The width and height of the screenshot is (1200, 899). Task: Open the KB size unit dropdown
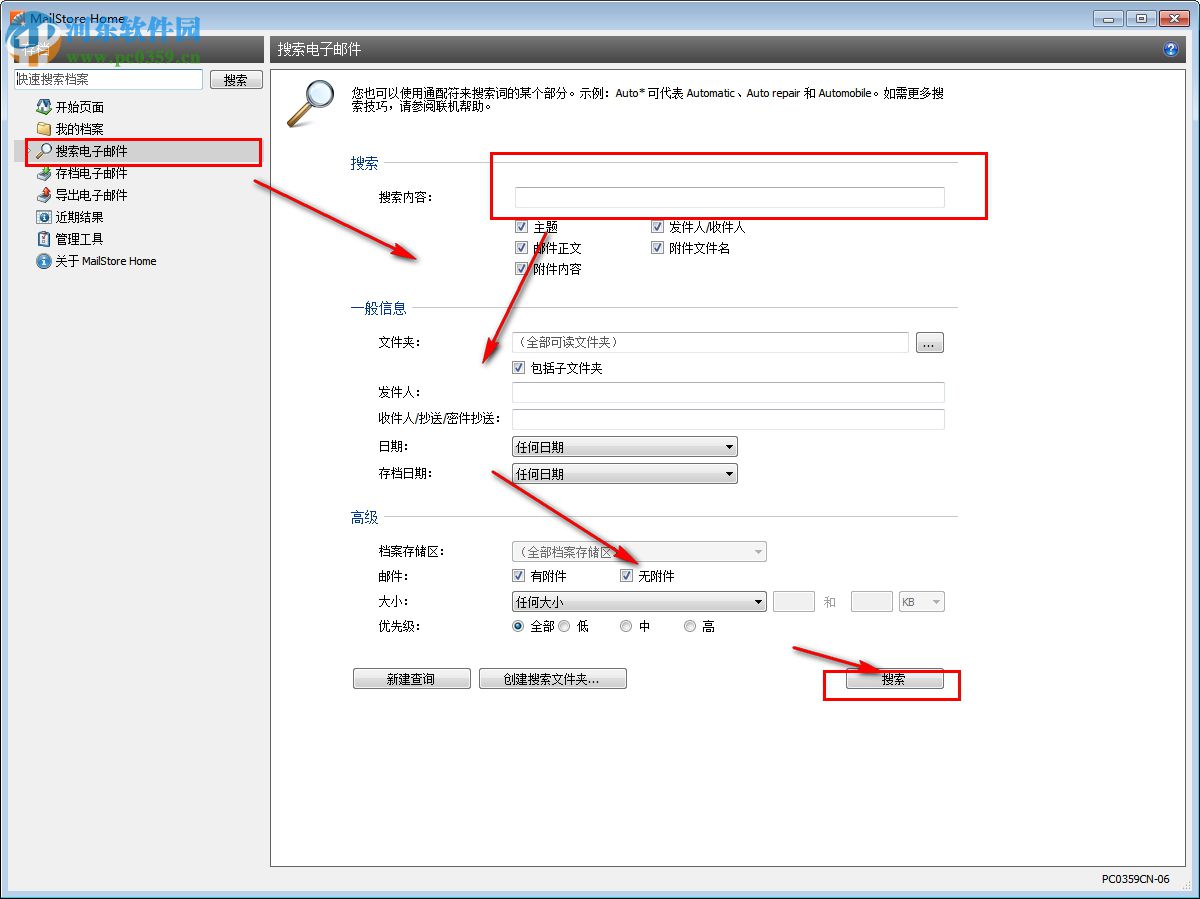(922, 602)
